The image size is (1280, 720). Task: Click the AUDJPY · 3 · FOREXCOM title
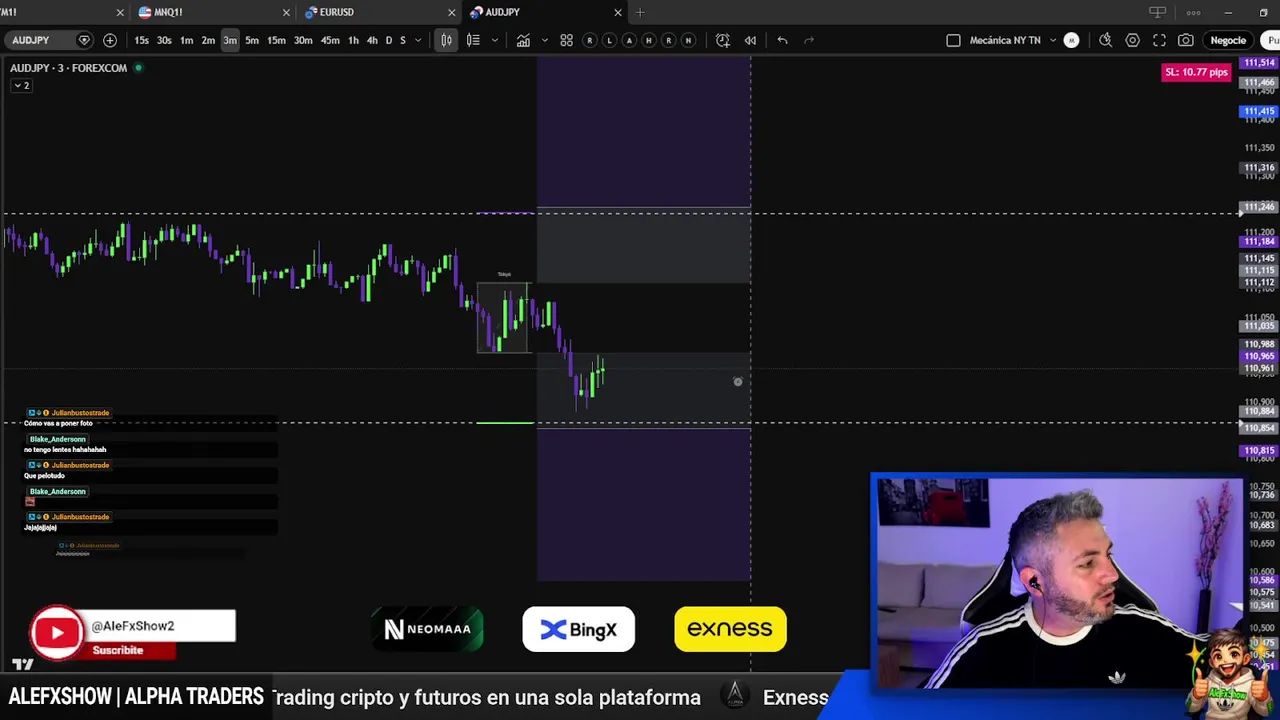69,68
